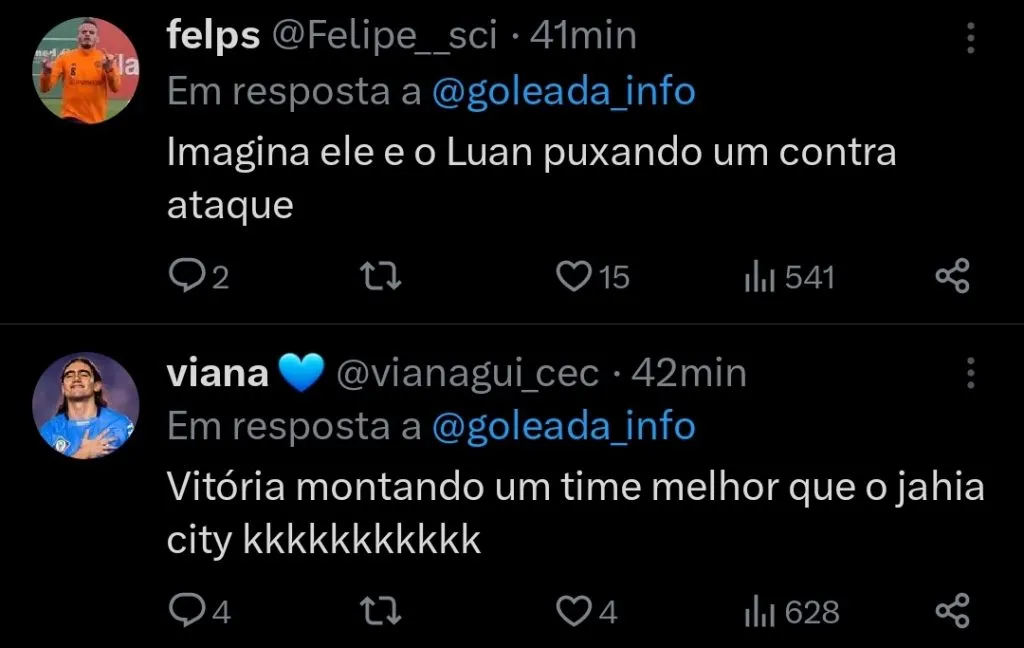Retweet viana's tweet
Image resolution: width=1024 pixels, height=648 pixels.
click(x=381, y=611)
